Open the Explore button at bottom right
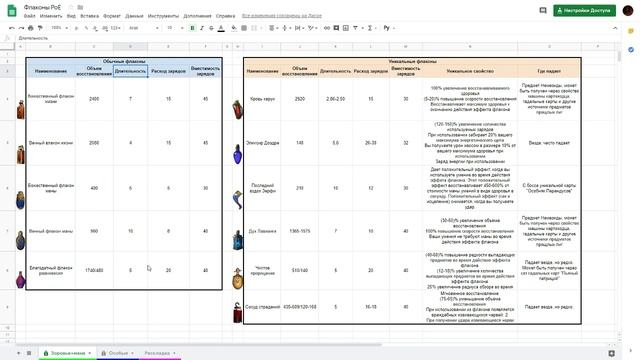The width and height of the screenshot is (640, 360). [x=611, y=353]
